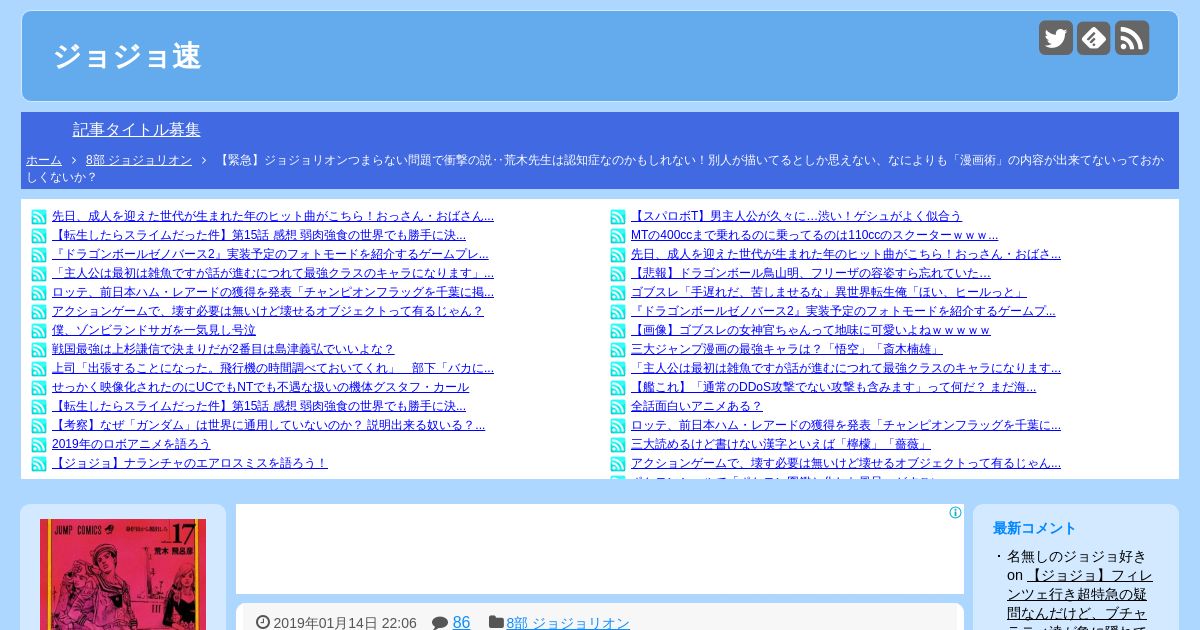Click the comment bubble icon by 86

440,623
